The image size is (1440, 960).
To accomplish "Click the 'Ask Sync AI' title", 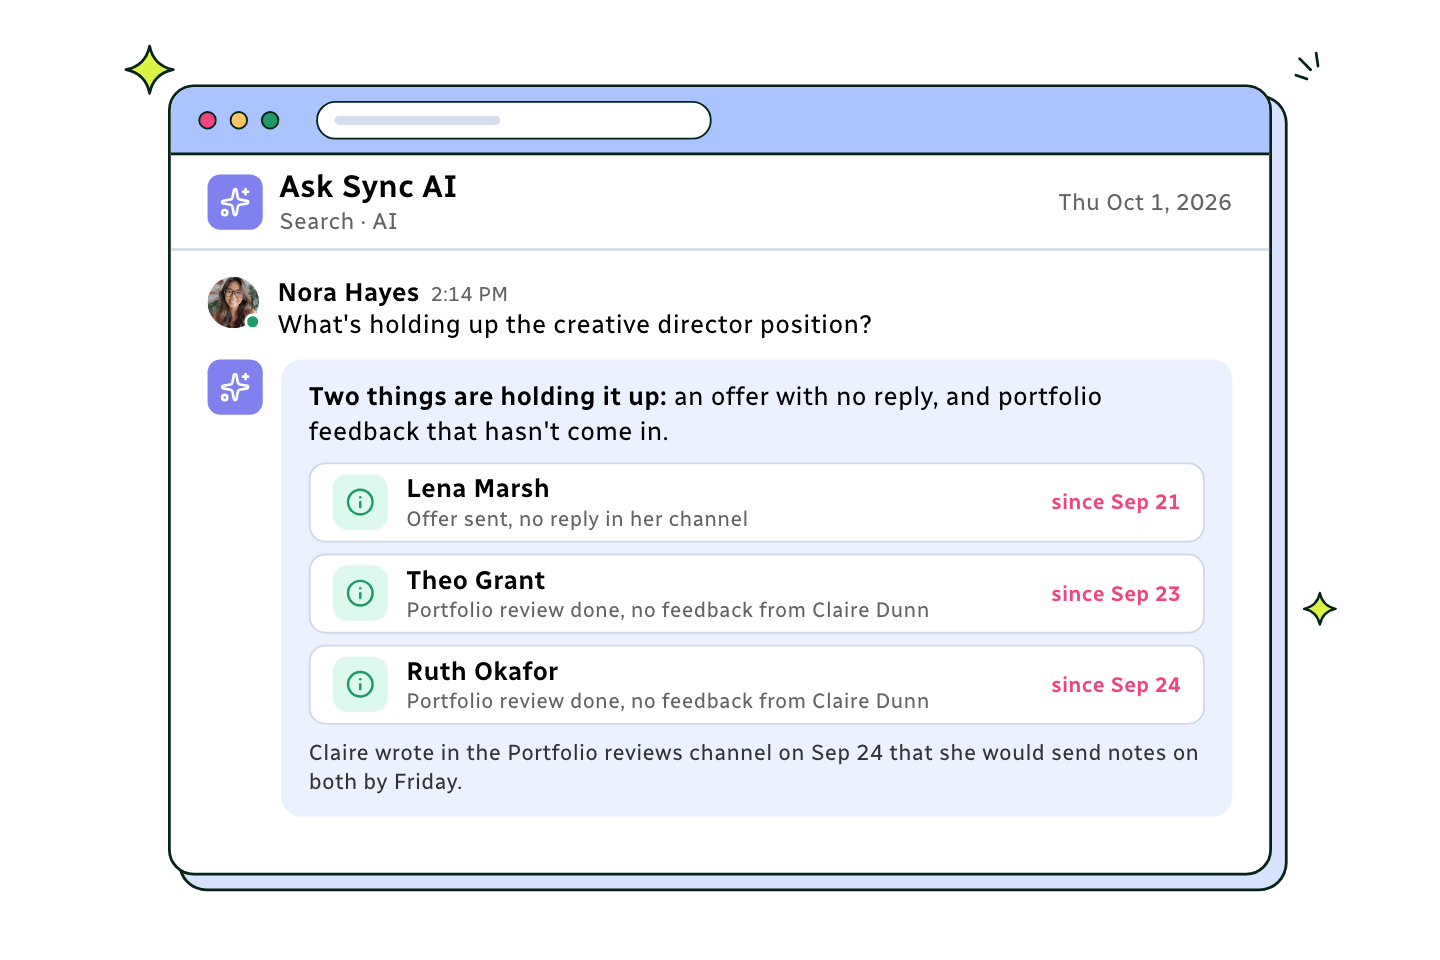I will (368, 187).
